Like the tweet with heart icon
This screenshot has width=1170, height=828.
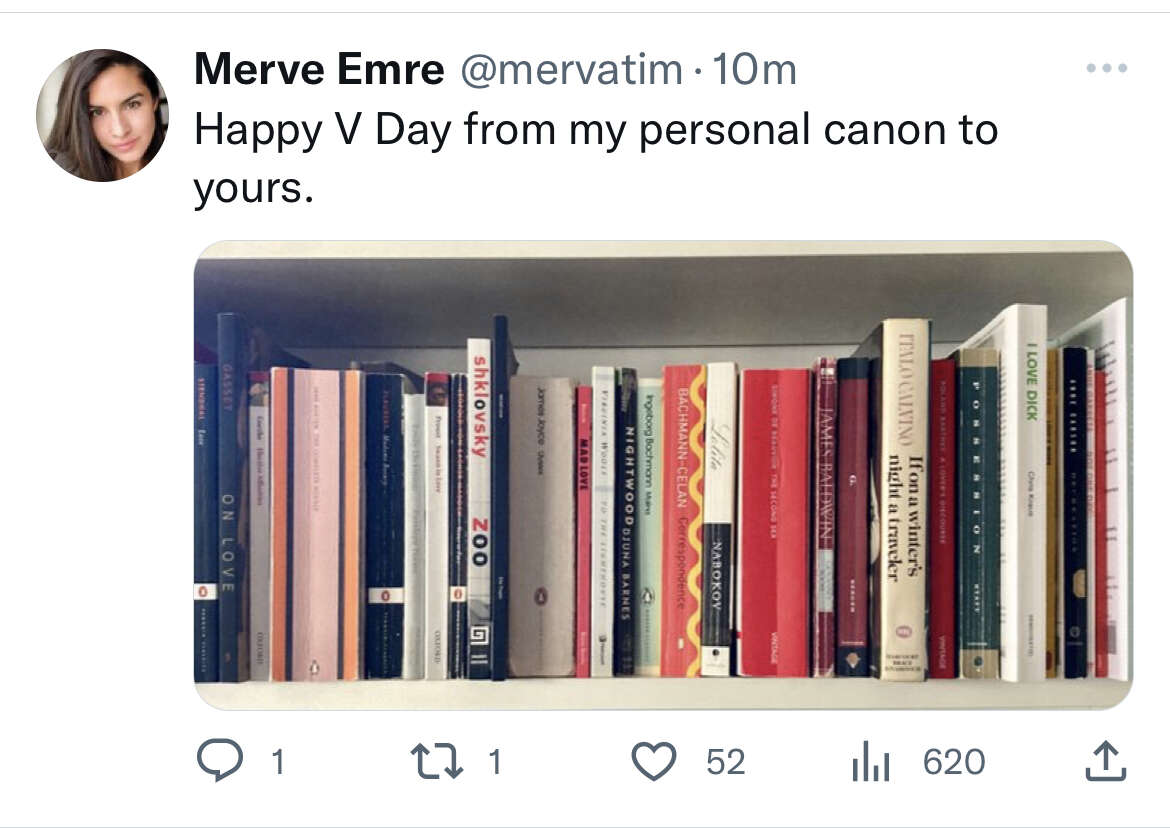coord(654,761)
